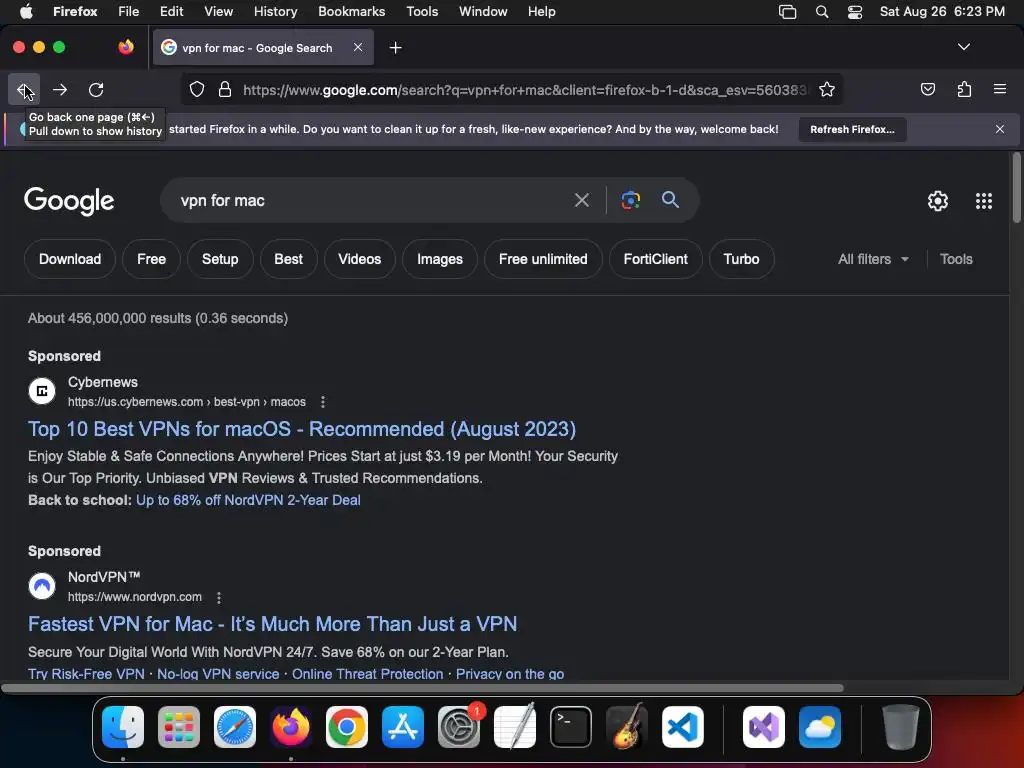Open Google quick settings gear

[938, 200]
